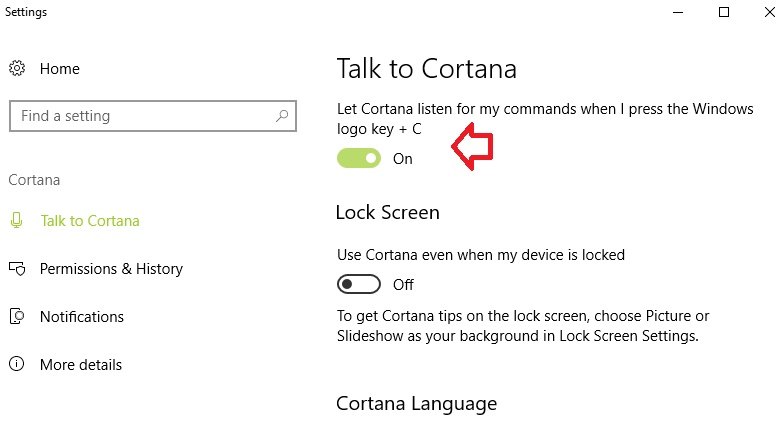Image resolution: width=781 pixels, height=428 pixels.
Task: Click the red arrow annotation
Action: point(472,147)
